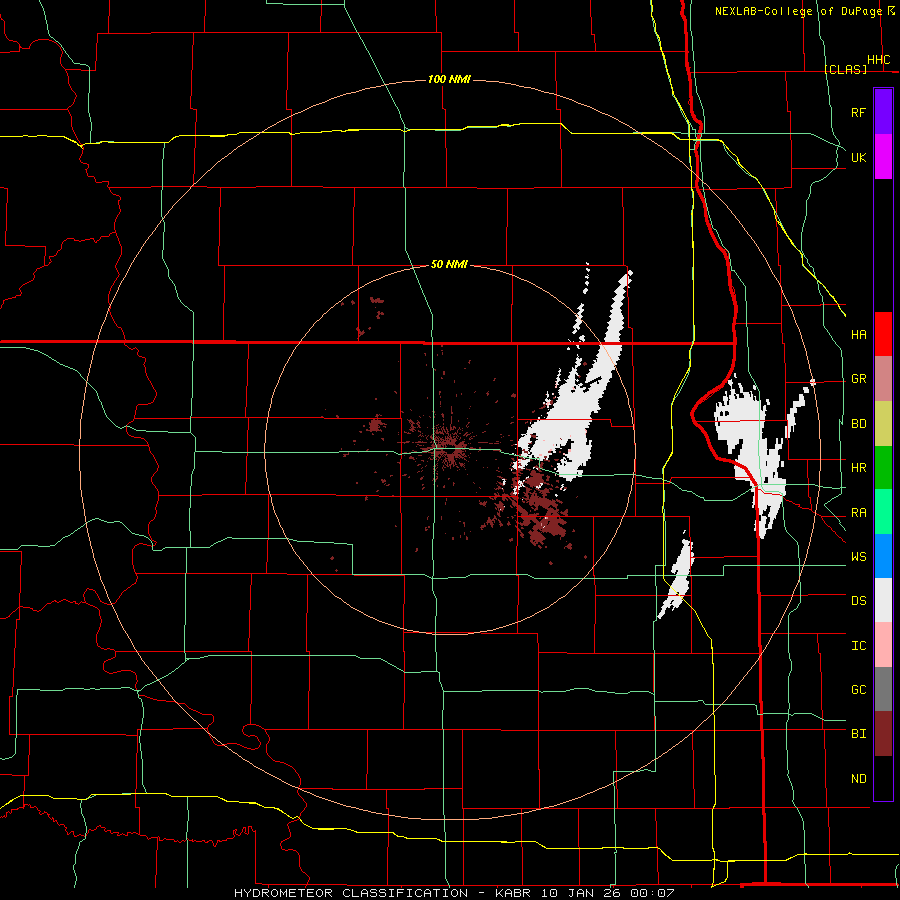Click the BI dark red swatch

tap(883, 734)
